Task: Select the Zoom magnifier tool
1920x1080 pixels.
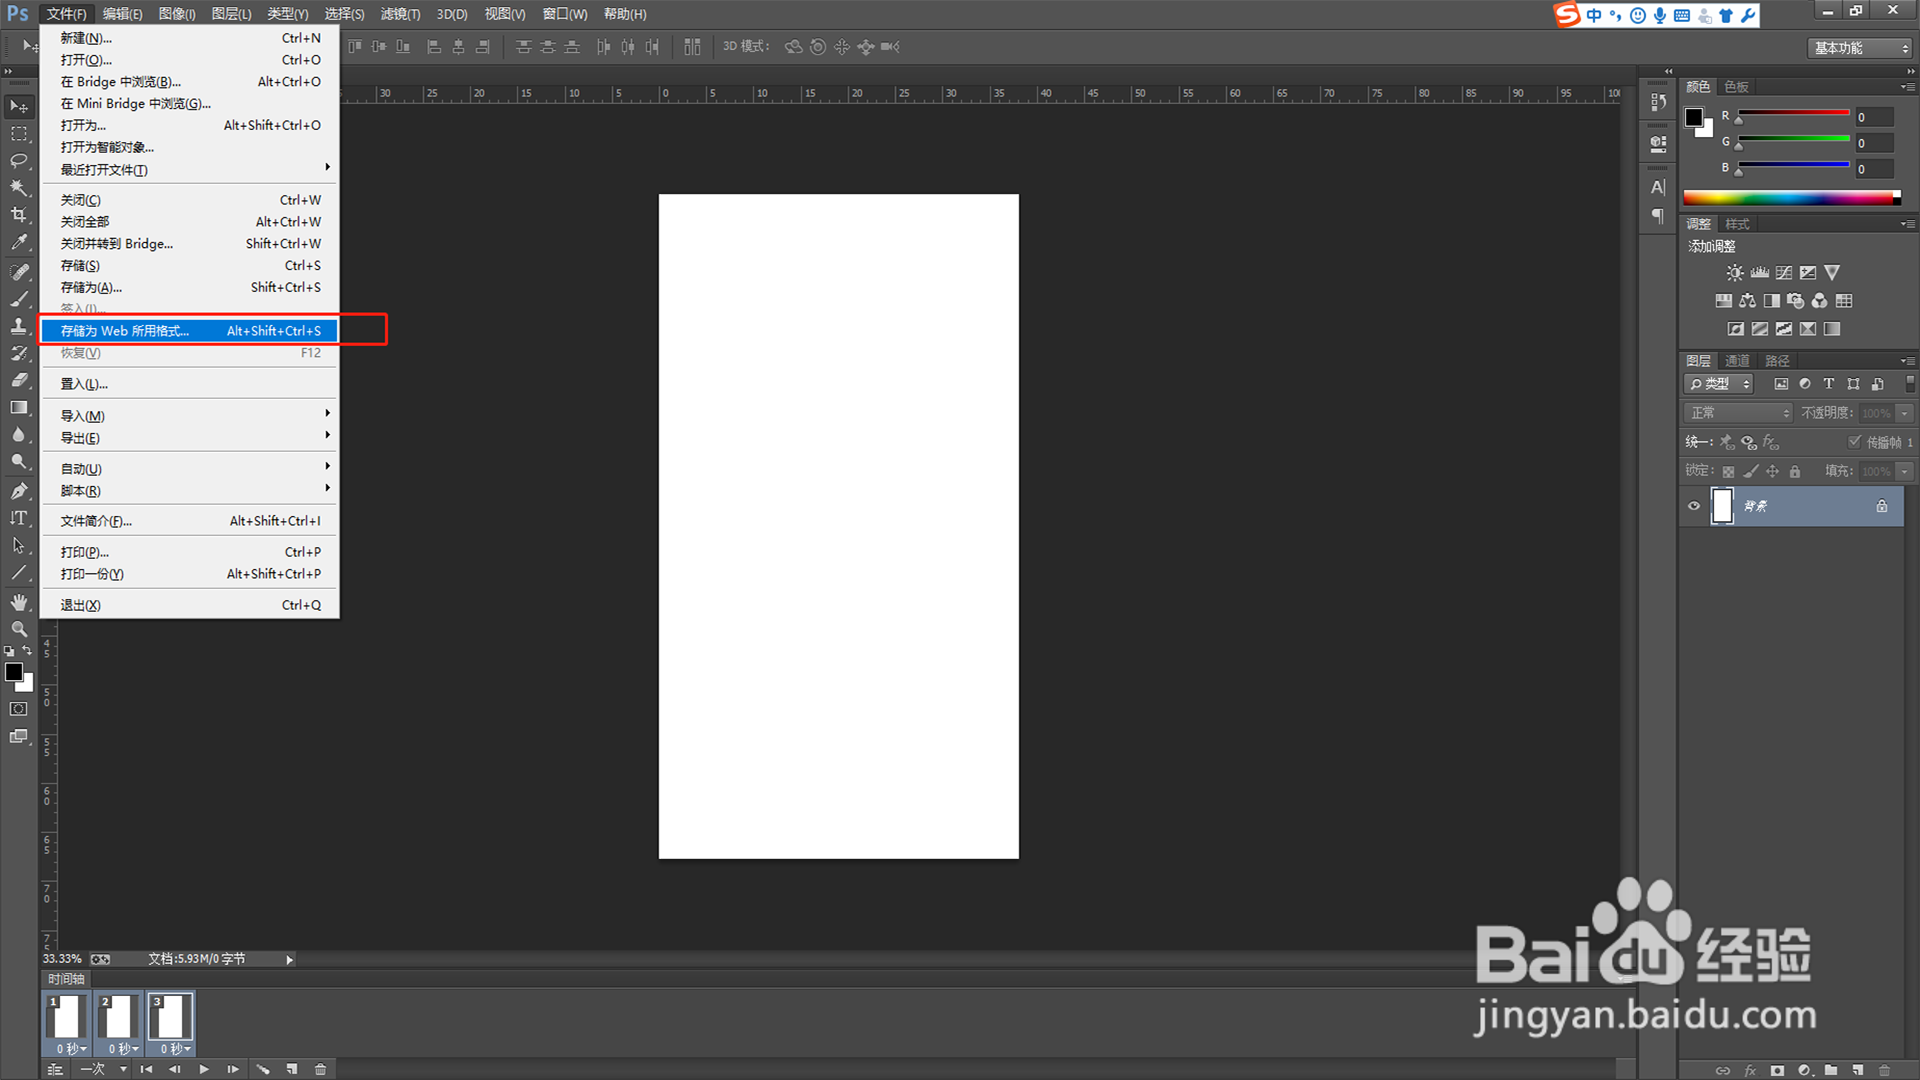Action: click(x=18, y=629)
